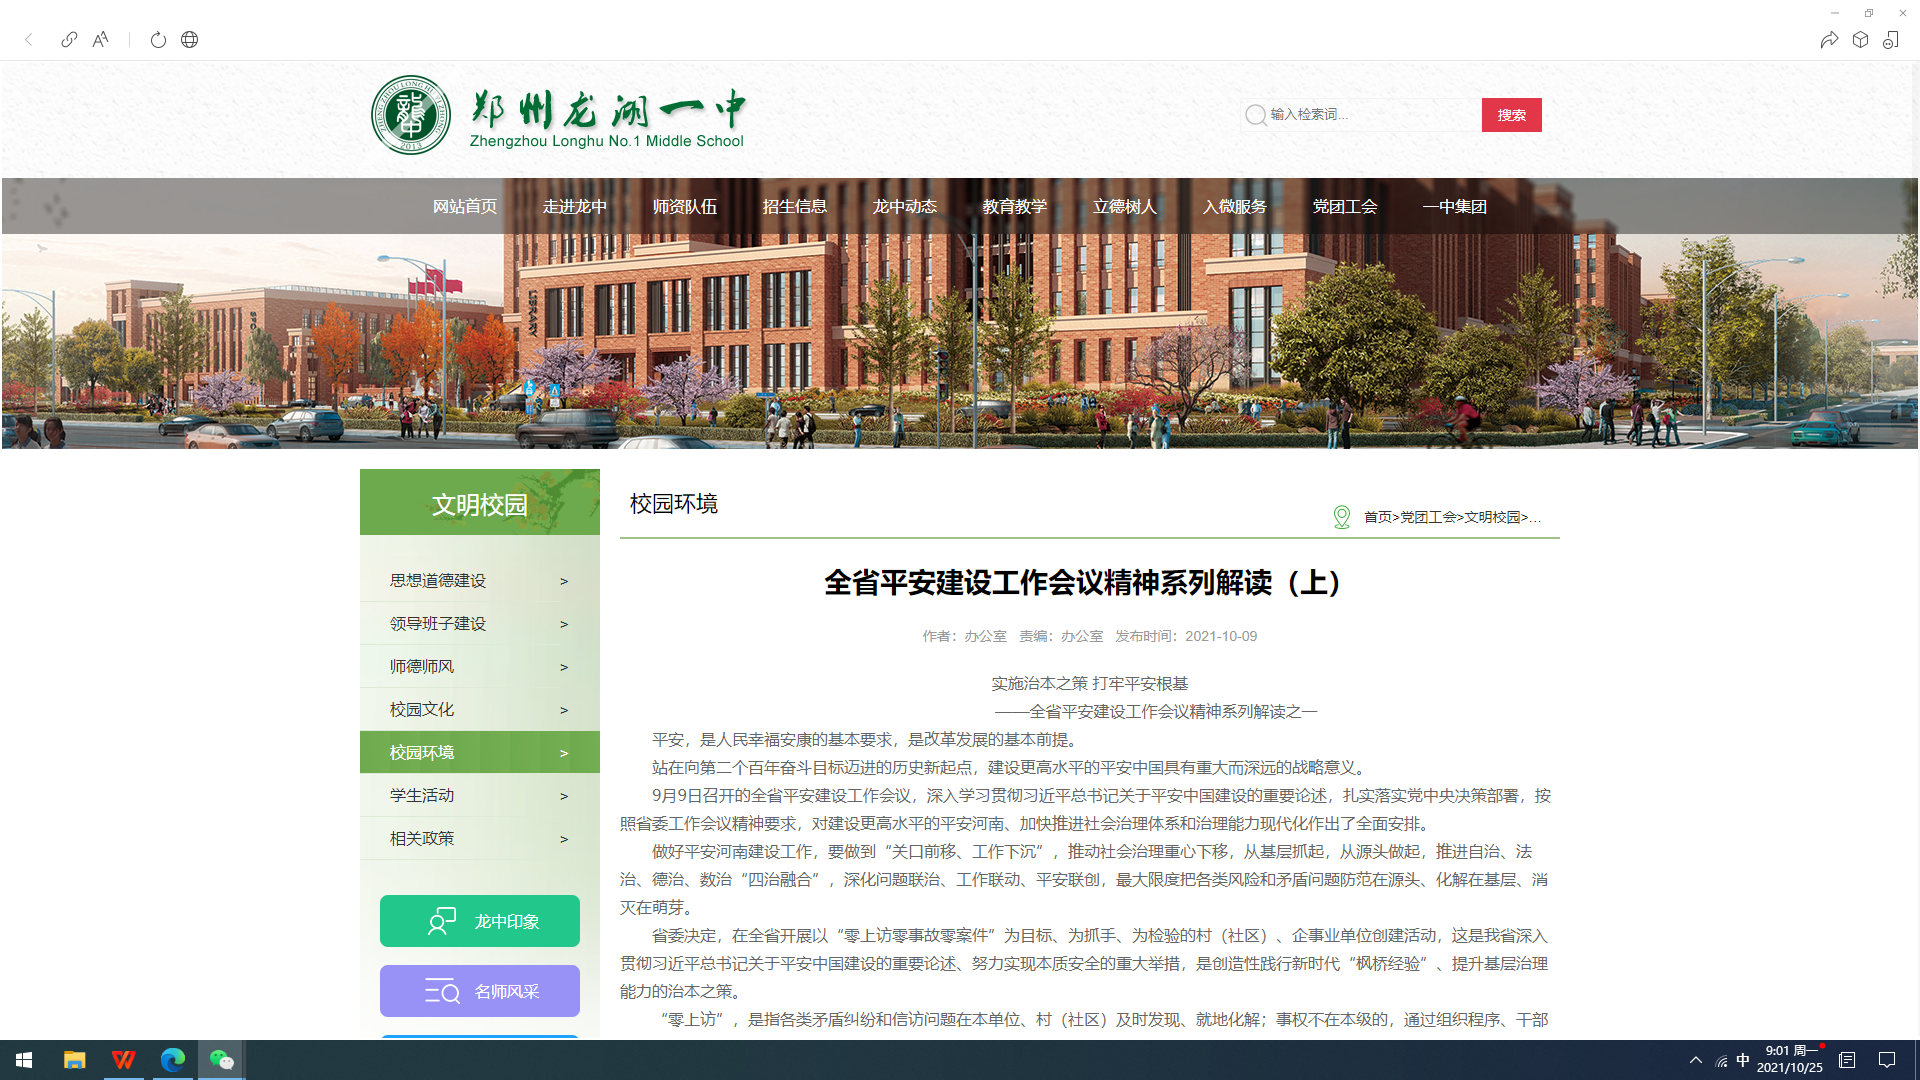Expand the 师德师风 sidebar arrow
1920x1080 pixels.
[x=563, y=667]
